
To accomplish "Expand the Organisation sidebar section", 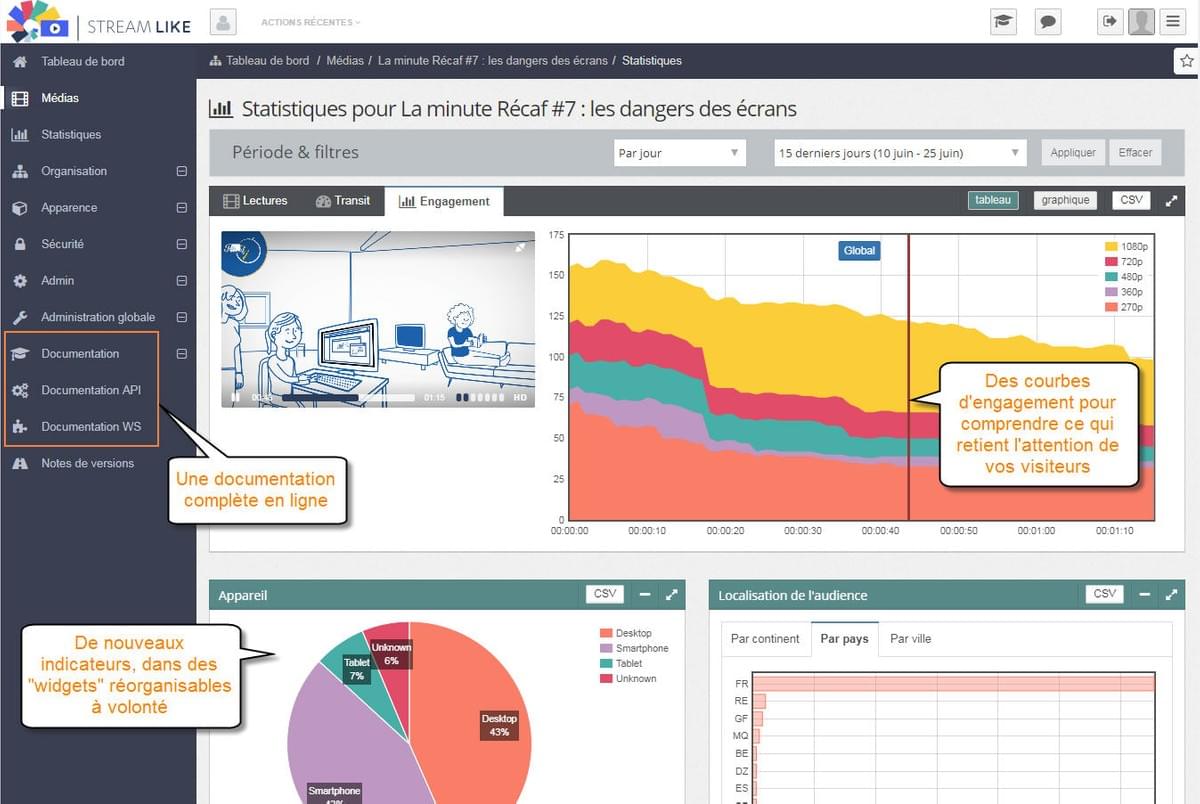I will point(181,171).
